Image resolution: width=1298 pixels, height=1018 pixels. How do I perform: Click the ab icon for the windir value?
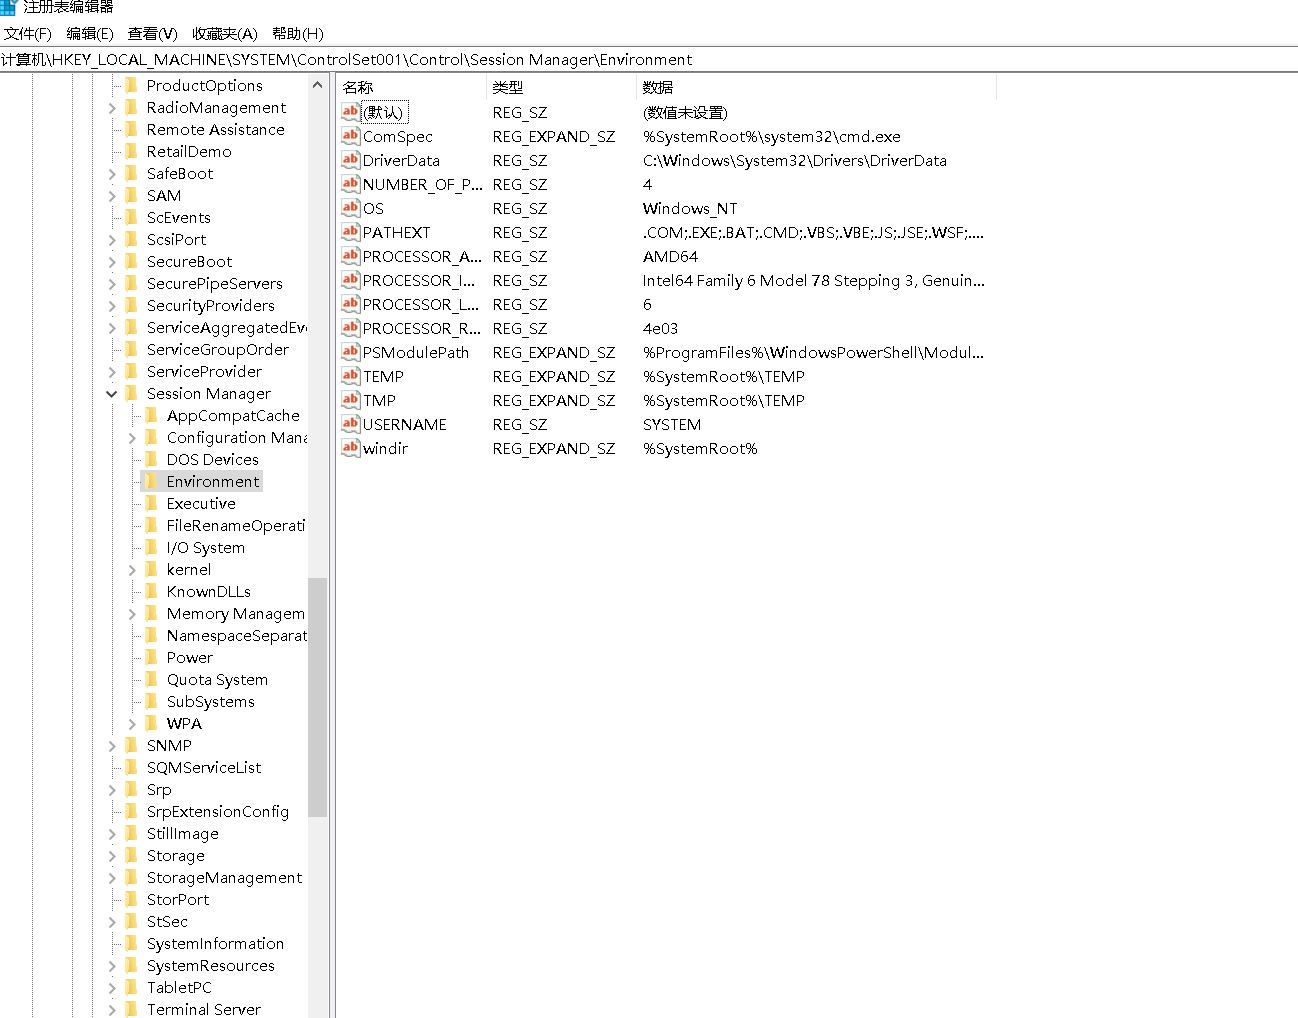click(x=350, y=448)
